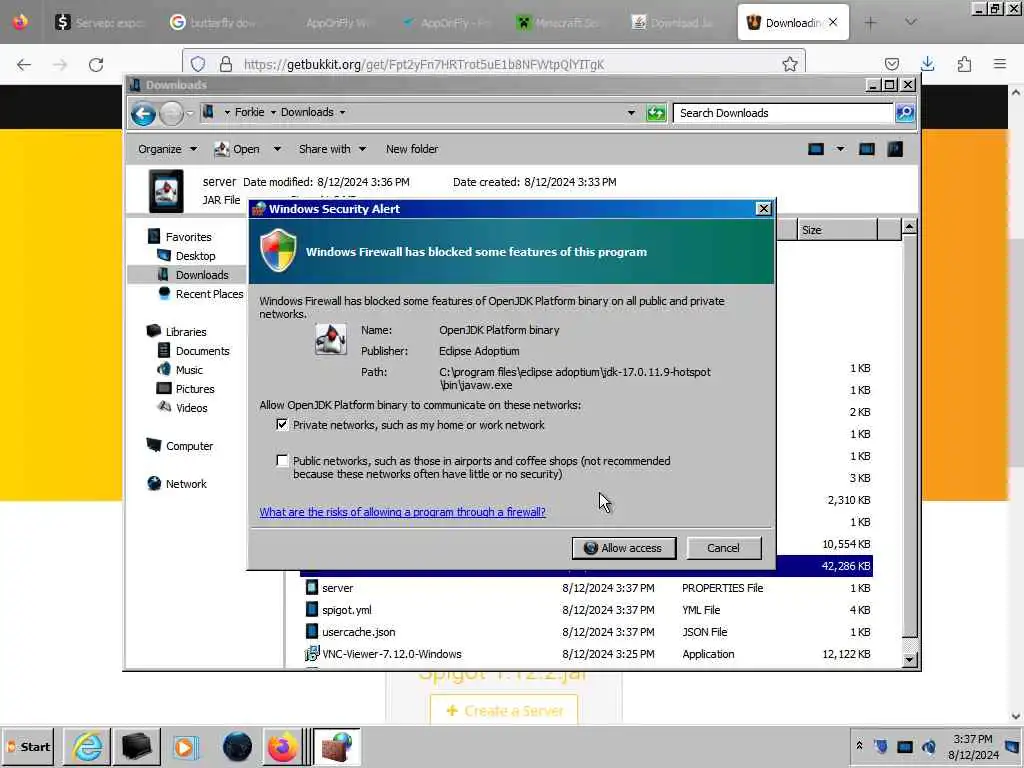The height and width of the screenshot is (768, 1024).
Task: Sort files by Size column header
Action: [837, 230]
